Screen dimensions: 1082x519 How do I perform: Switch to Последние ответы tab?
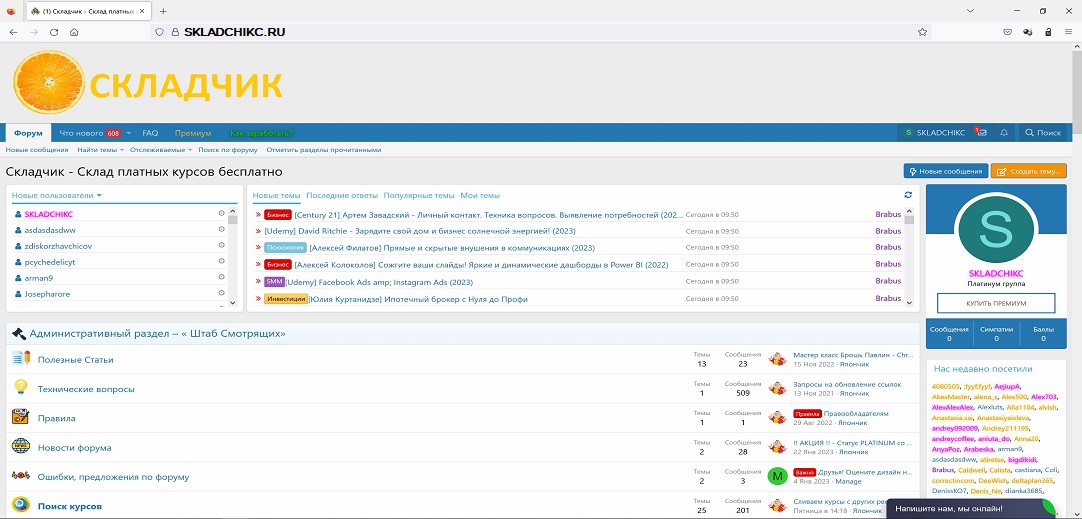(342, 195)
